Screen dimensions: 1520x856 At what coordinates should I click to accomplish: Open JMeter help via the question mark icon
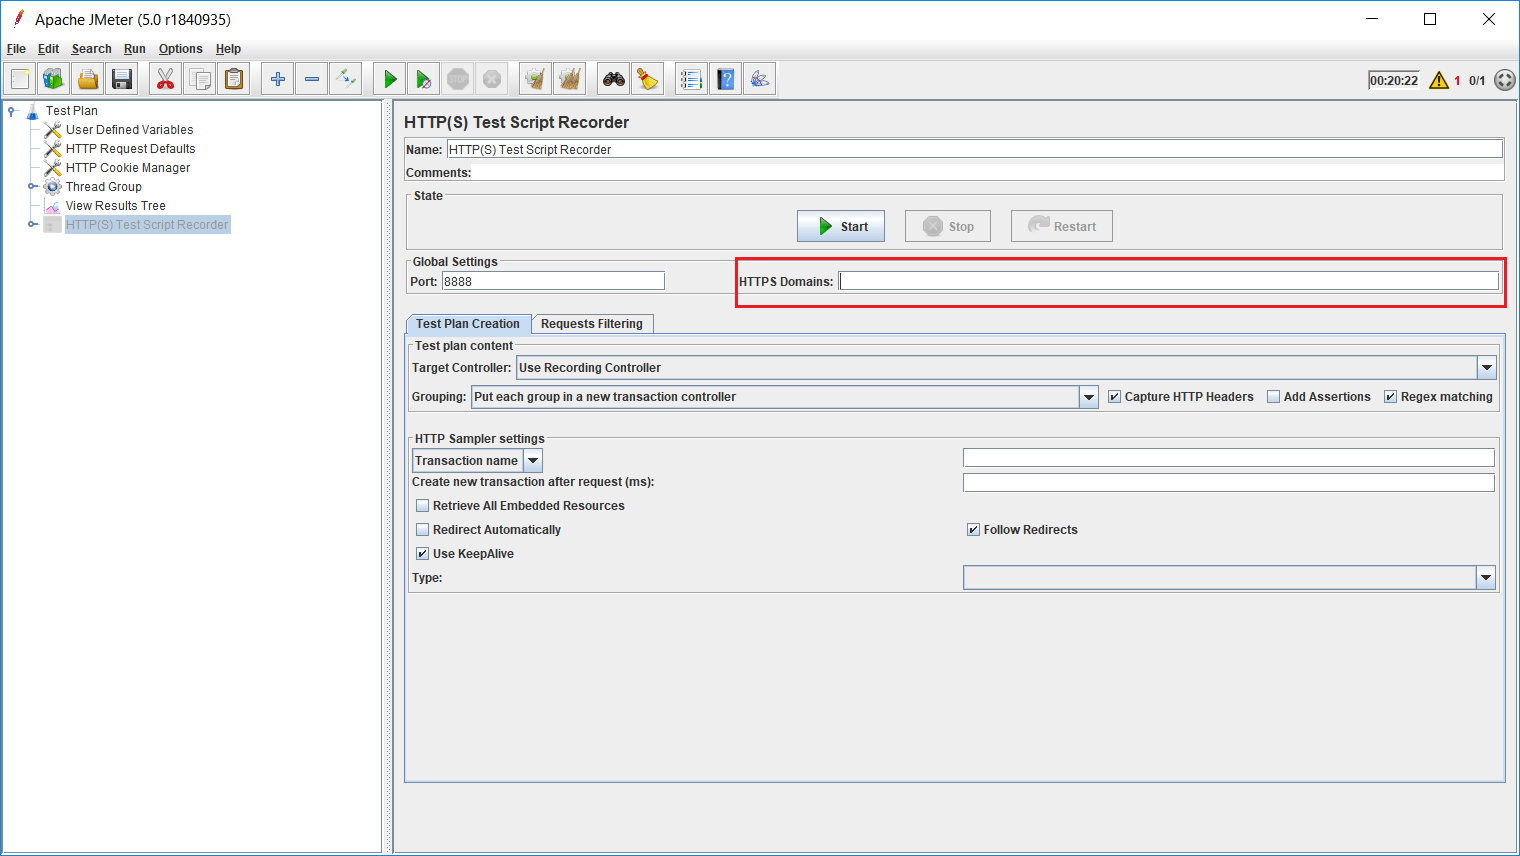[x=725, y=78]
